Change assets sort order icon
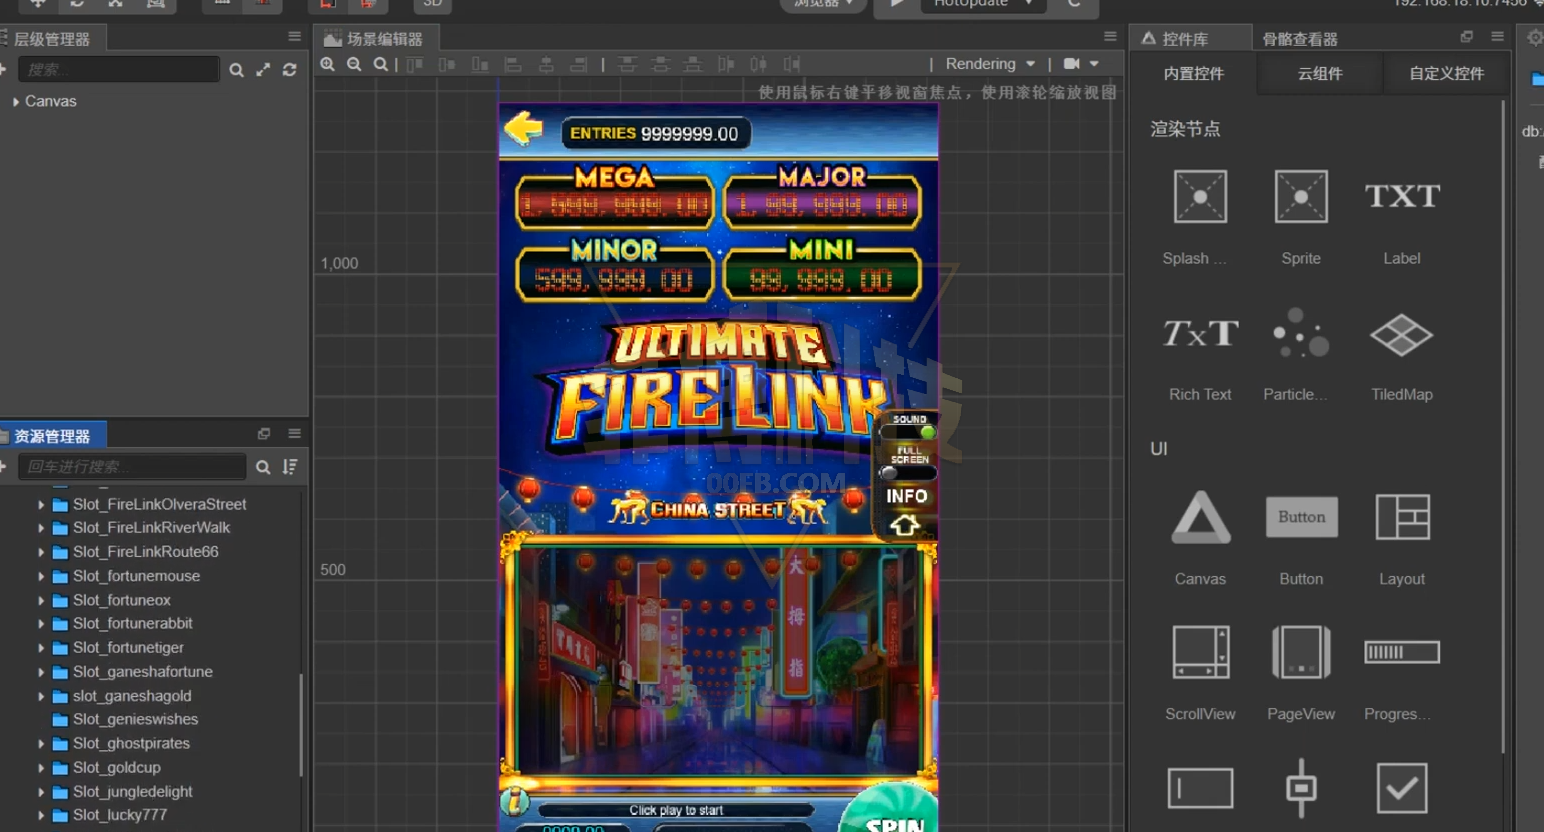Viewport: 1544px width, 832px height. pyautogui.click(x=290, y=467)
